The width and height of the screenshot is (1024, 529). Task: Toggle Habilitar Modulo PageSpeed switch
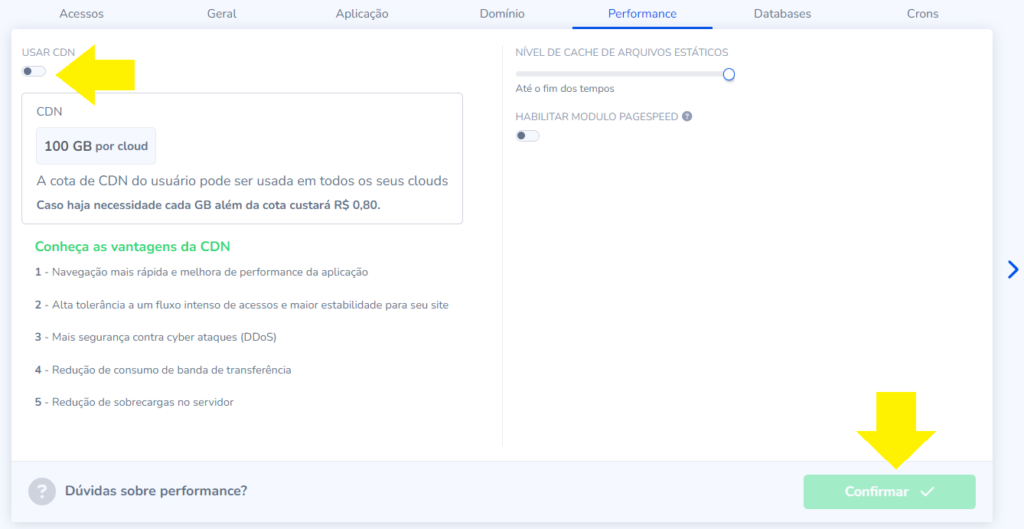coord(527,136)
